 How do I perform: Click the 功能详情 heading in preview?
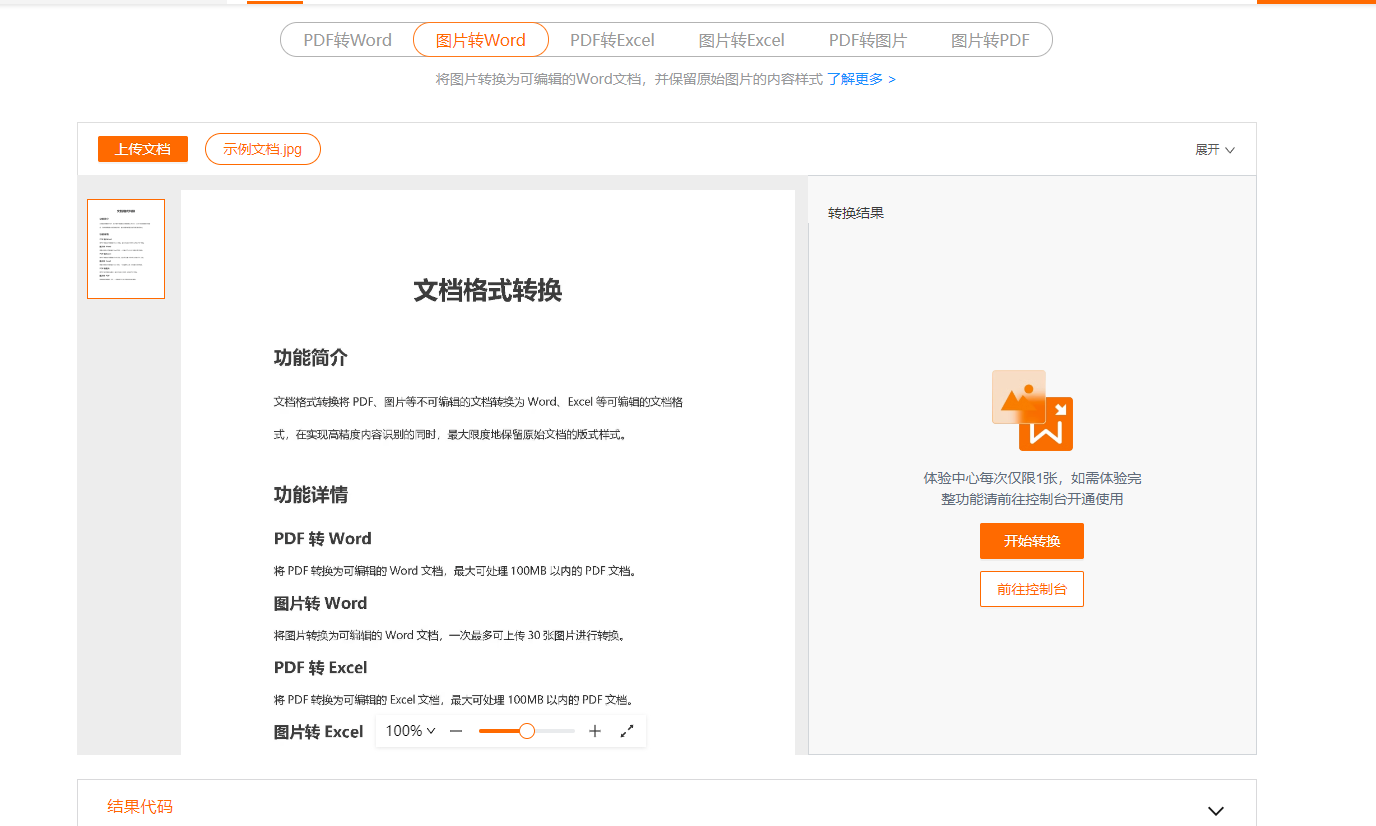pos(311,495)
